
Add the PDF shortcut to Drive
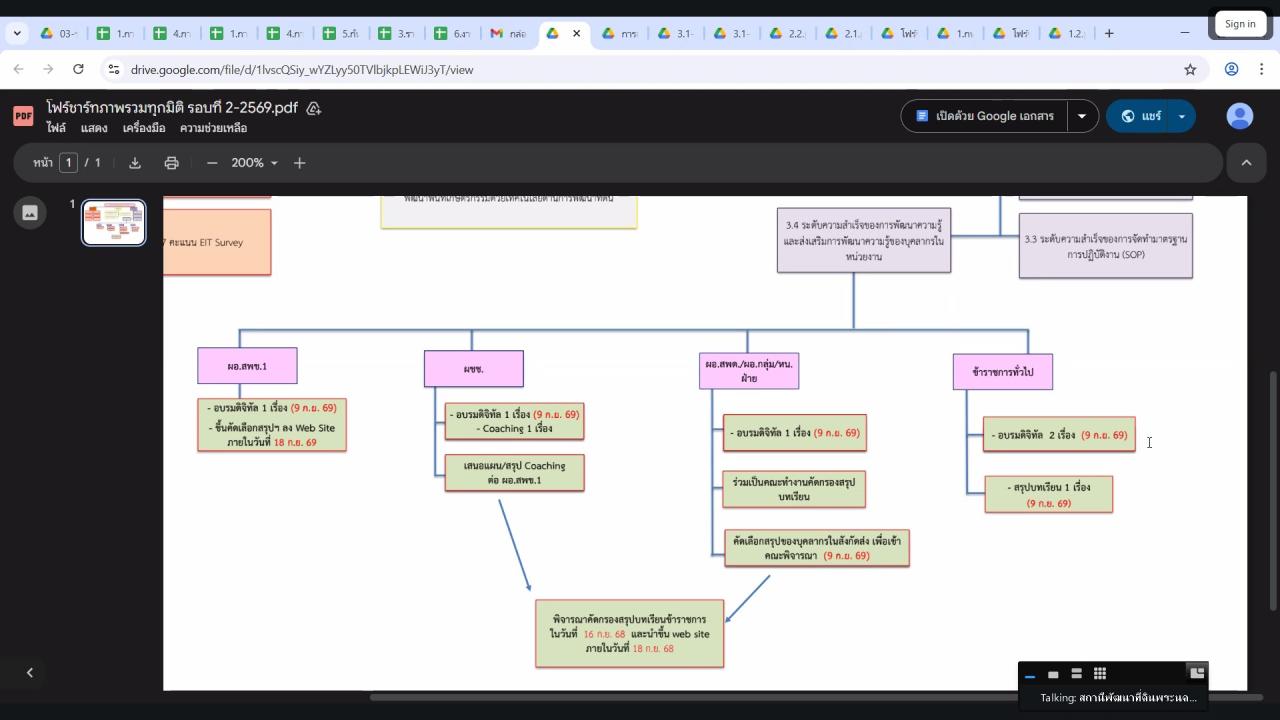[313, 108]
